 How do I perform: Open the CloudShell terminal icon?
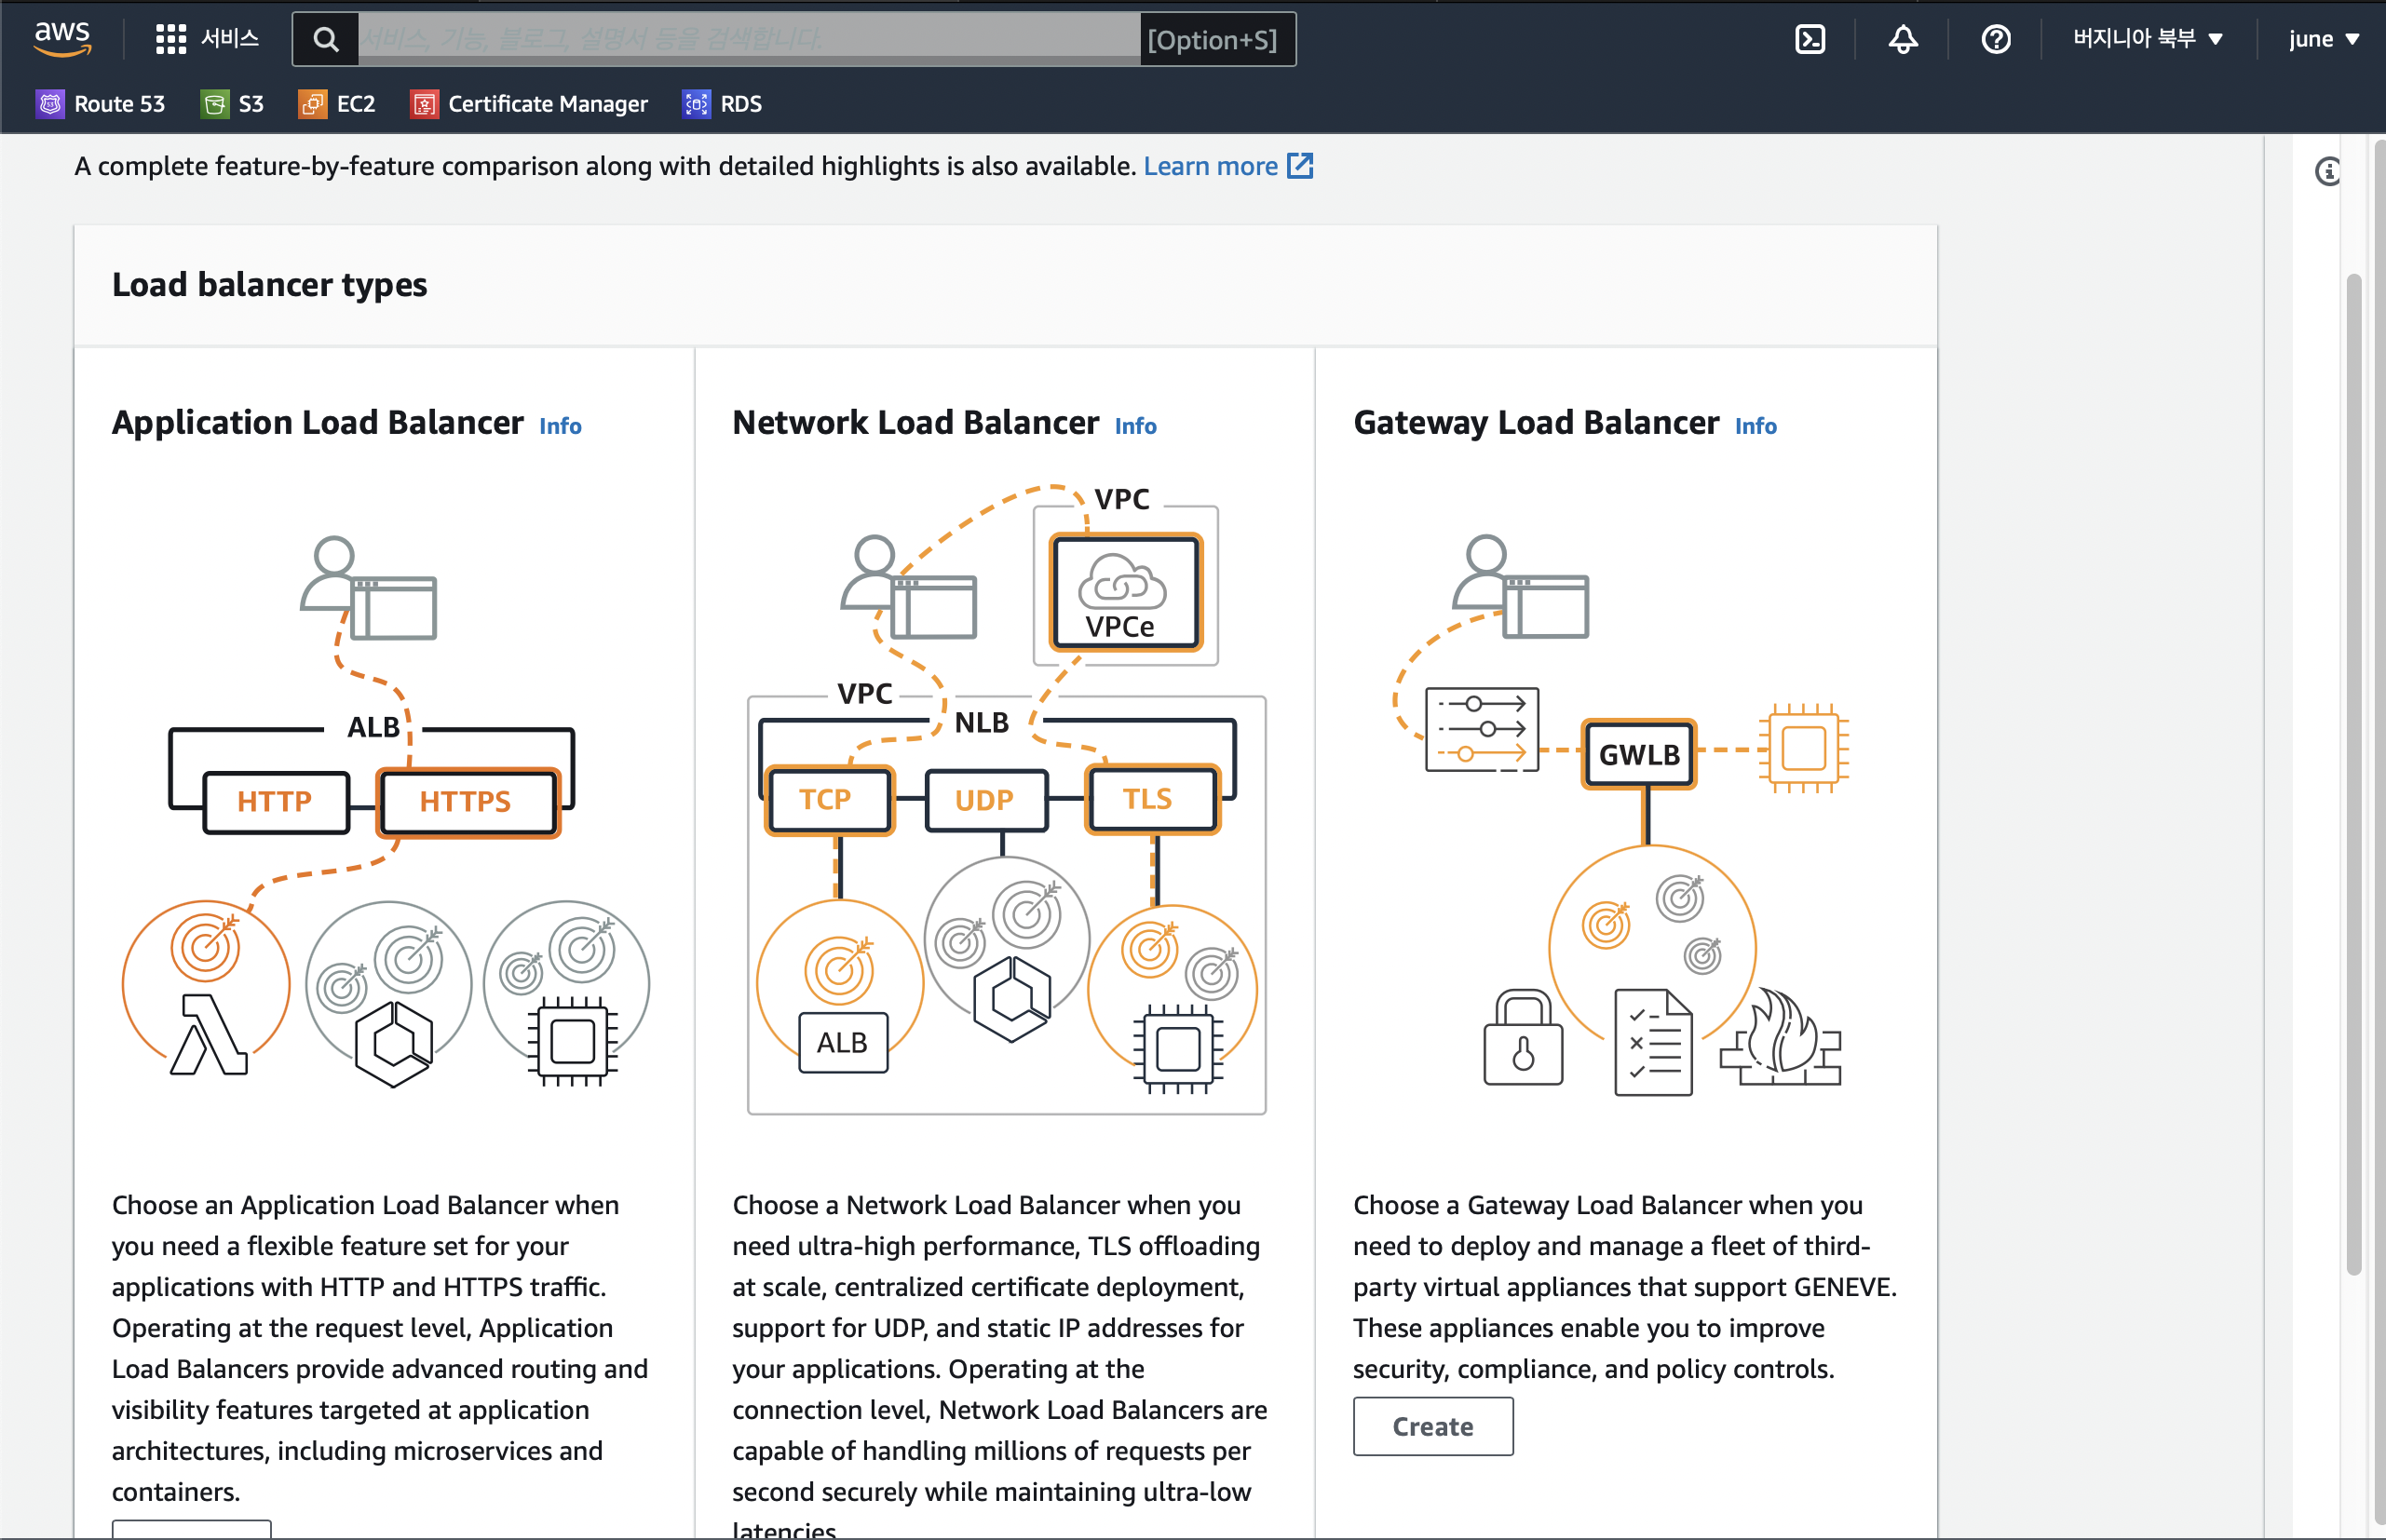pos(1810,39)
